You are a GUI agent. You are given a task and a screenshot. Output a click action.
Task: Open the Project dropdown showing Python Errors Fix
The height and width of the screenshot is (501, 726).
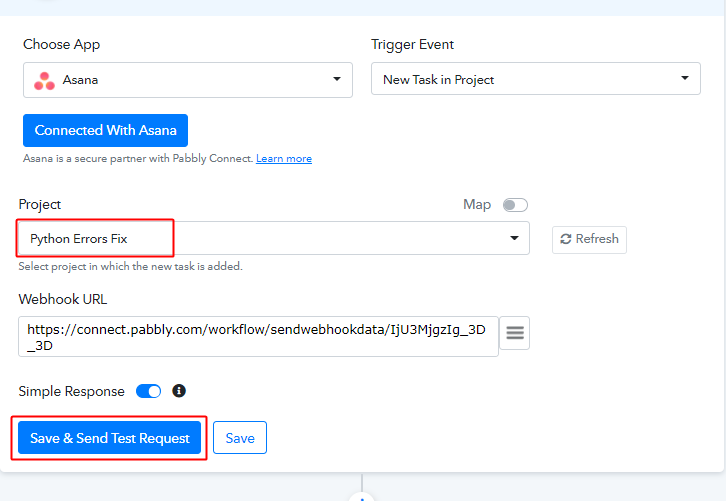[x=274, y=238]
